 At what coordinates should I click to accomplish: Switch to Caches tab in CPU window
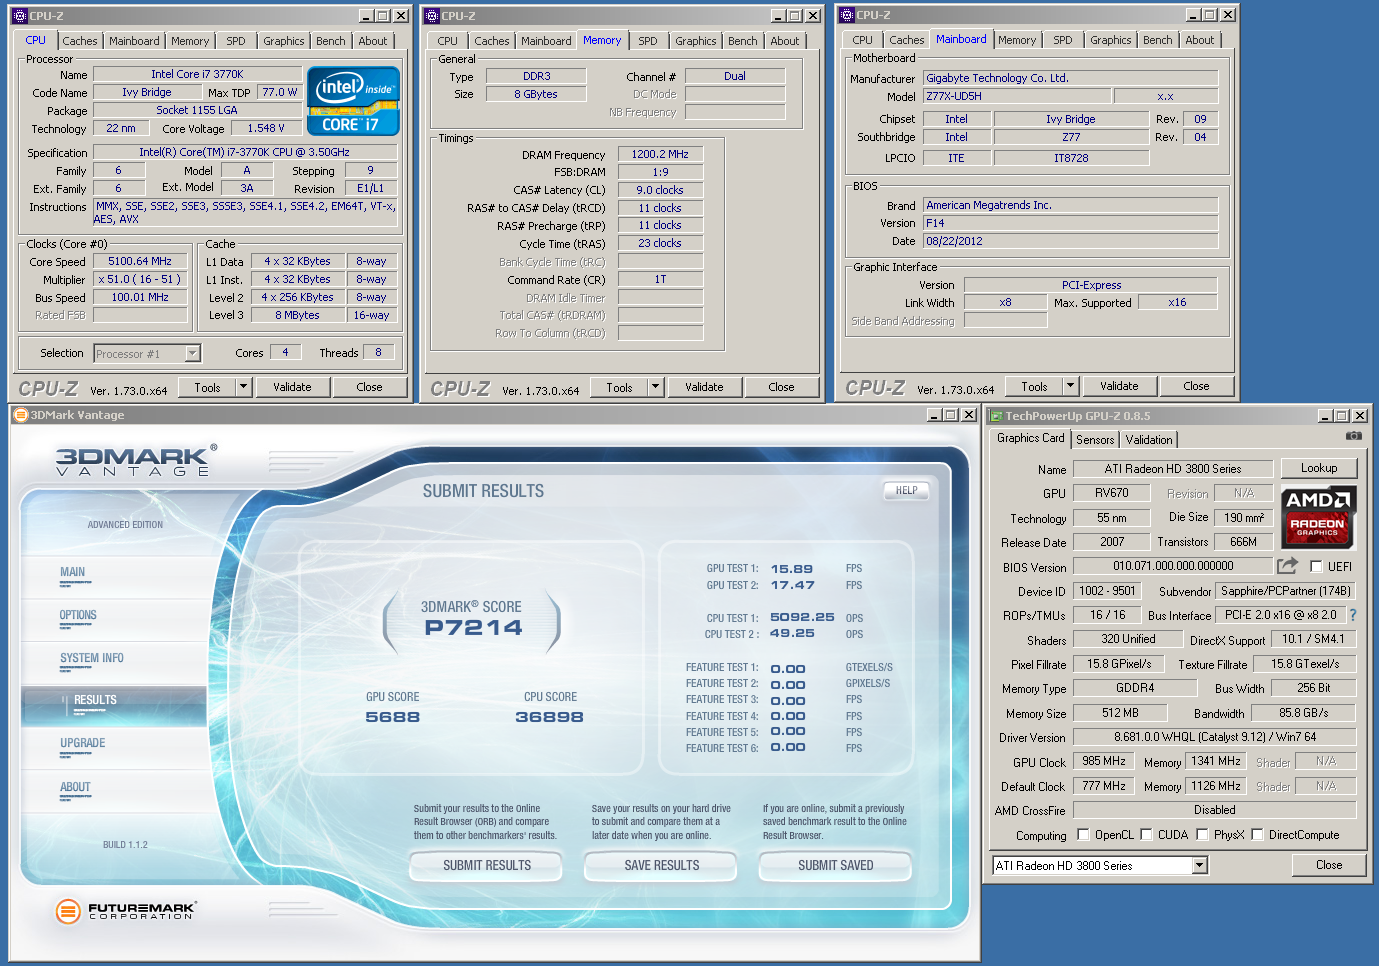pos(80,41)
